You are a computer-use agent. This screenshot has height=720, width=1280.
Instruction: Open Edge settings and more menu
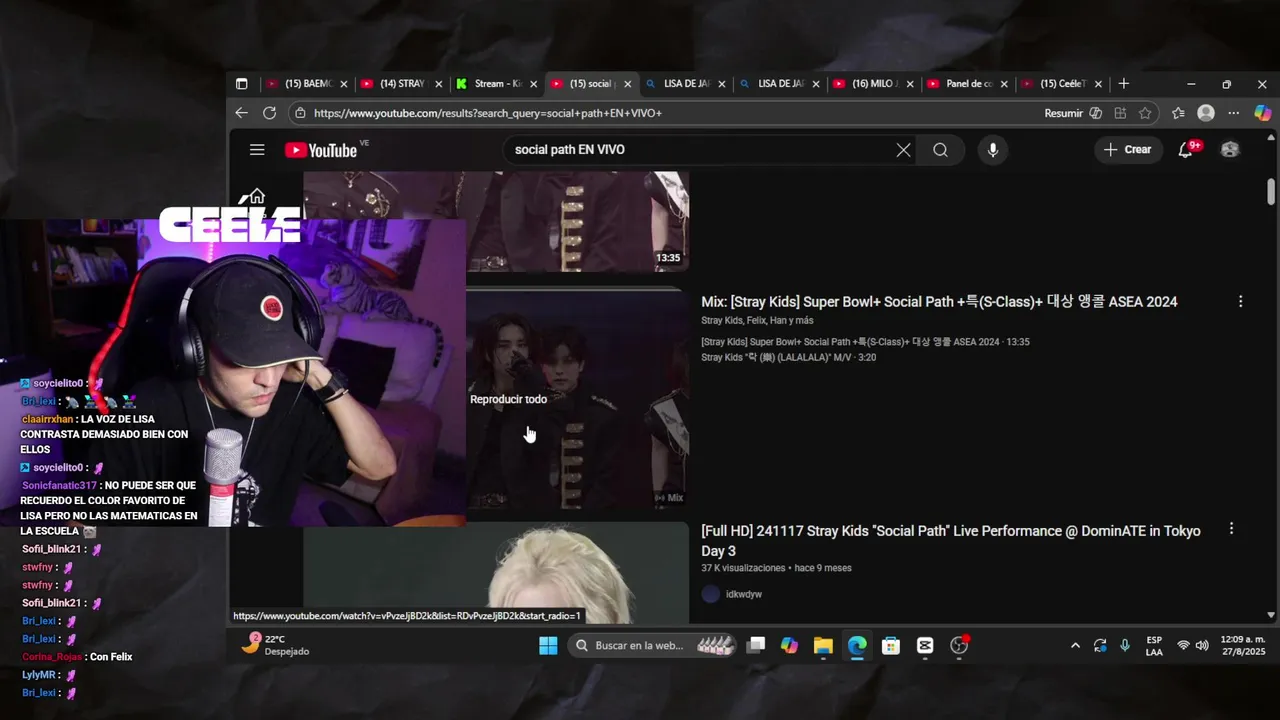pyautogui.click(x=1234, y=113)
